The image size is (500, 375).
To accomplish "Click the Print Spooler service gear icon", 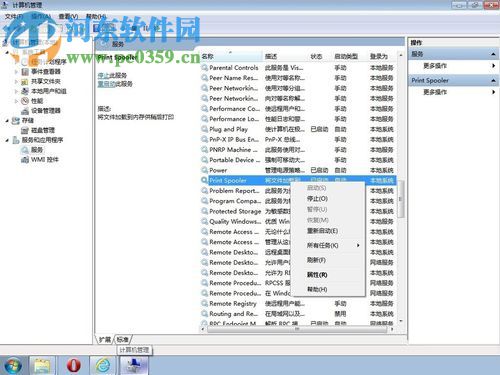I will pos(204,180).
